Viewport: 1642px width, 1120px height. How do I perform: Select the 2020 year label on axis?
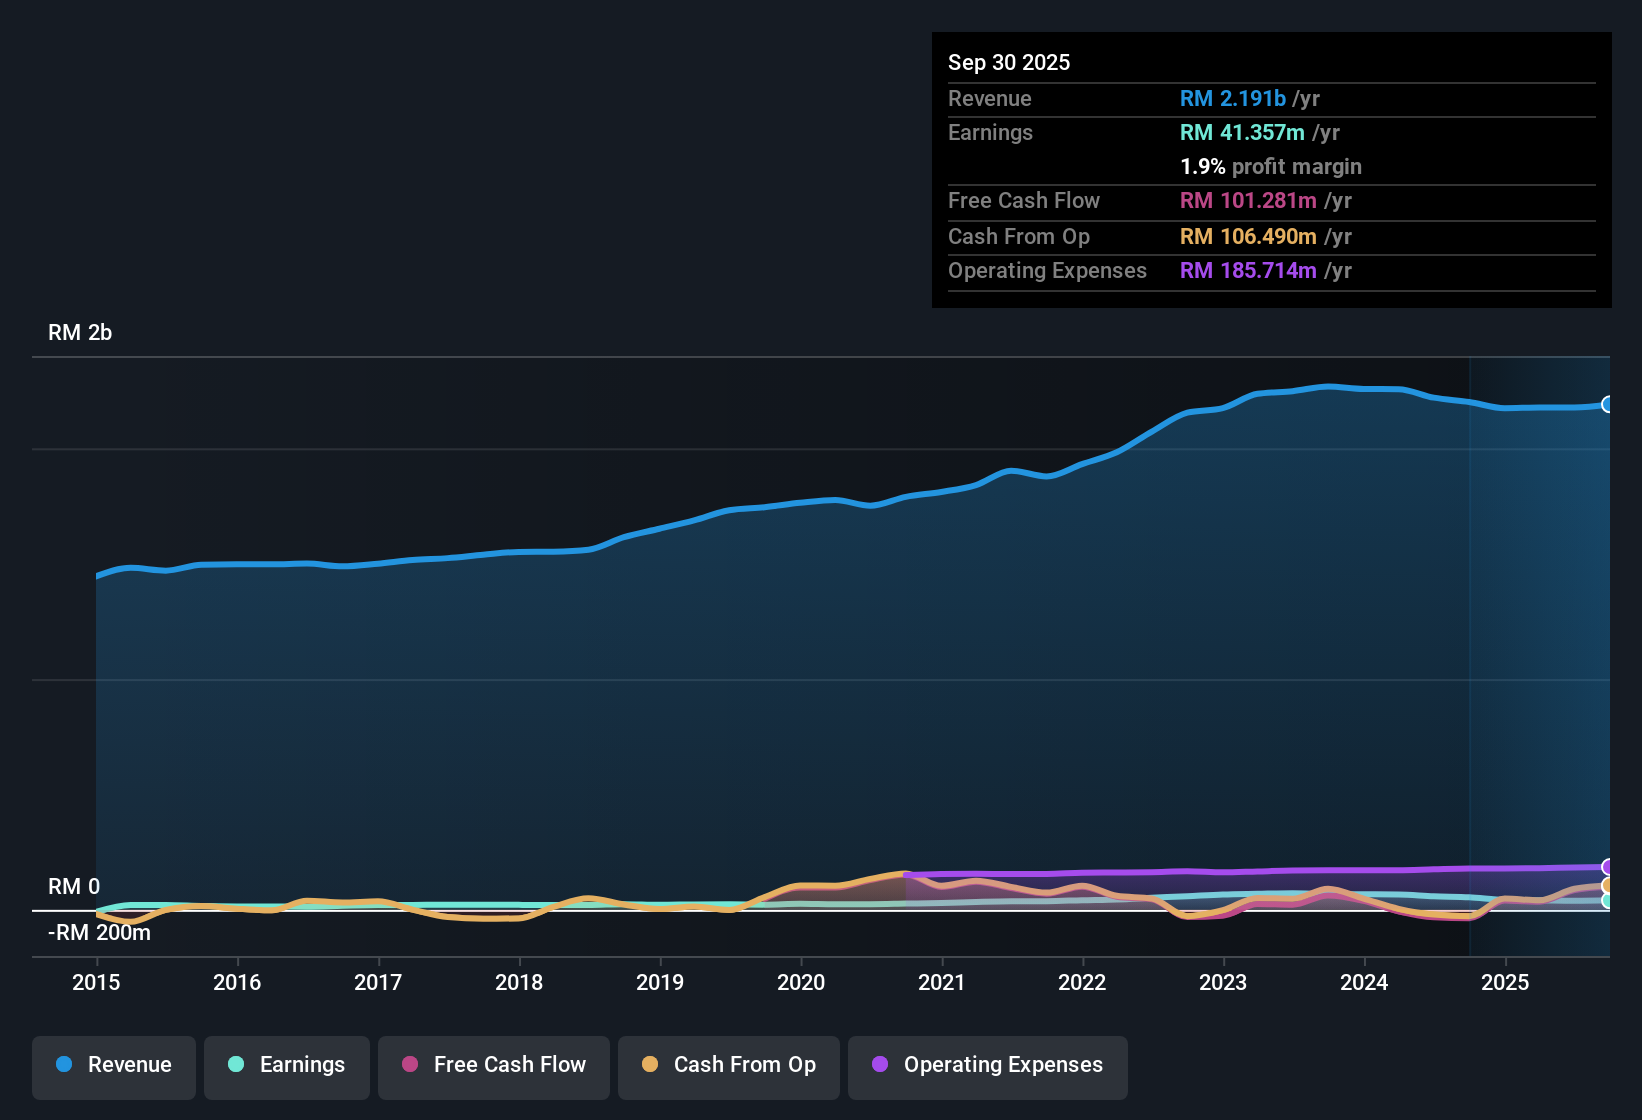coord(801,983)
